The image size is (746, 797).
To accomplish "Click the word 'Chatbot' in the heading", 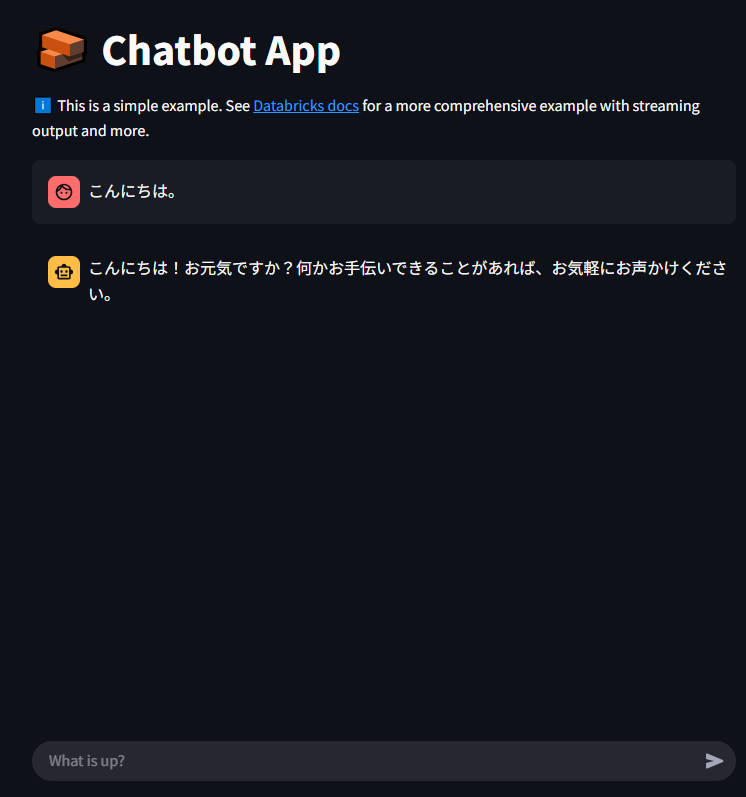I will [x=179, y=51].
